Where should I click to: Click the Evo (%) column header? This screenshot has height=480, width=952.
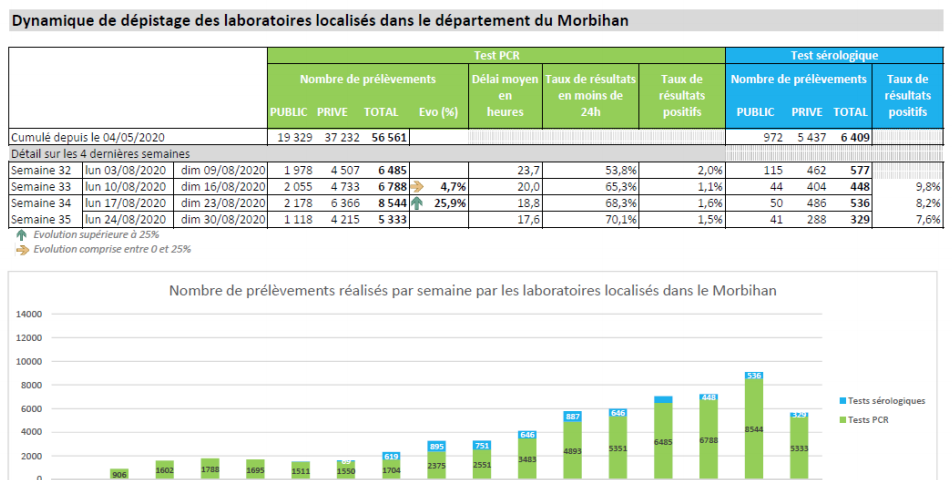(x=438, y=112)
